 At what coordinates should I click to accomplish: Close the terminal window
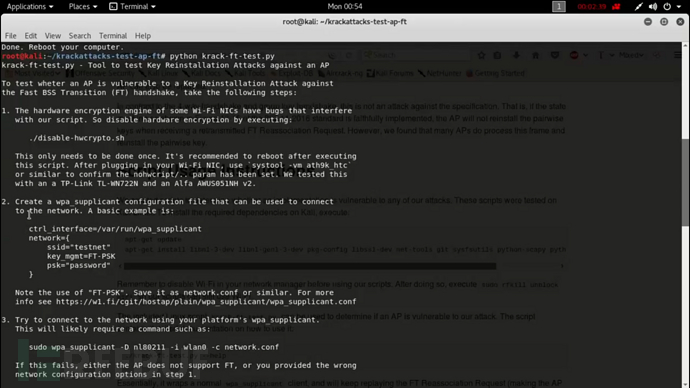(680, 22)
